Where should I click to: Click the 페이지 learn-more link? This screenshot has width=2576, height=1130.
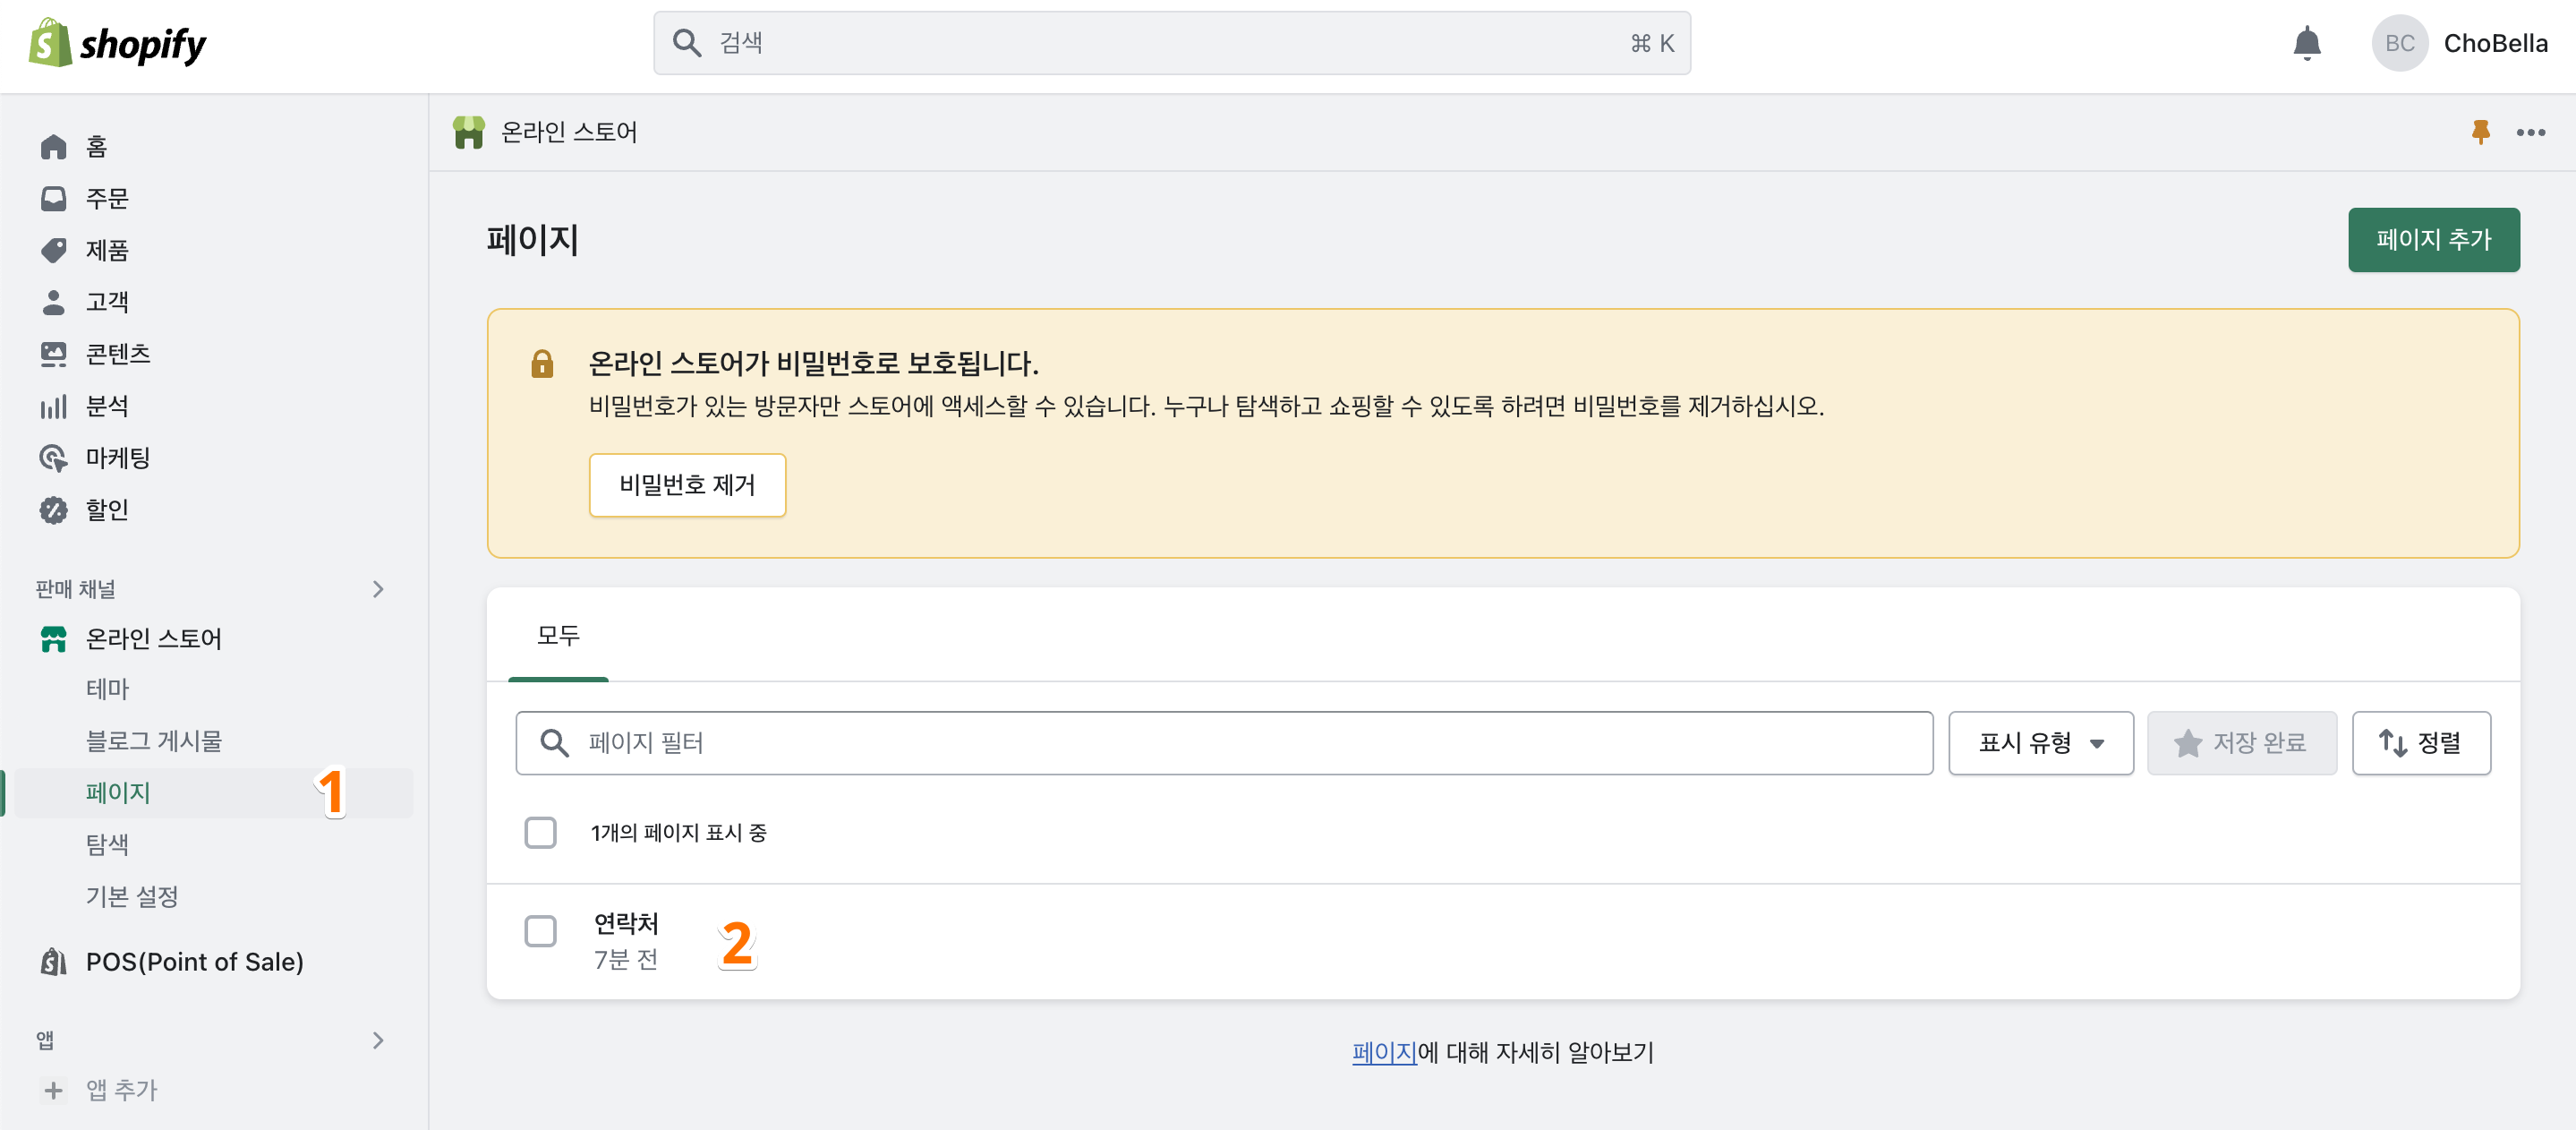pyautogui.click(x=1383, y=1052)
